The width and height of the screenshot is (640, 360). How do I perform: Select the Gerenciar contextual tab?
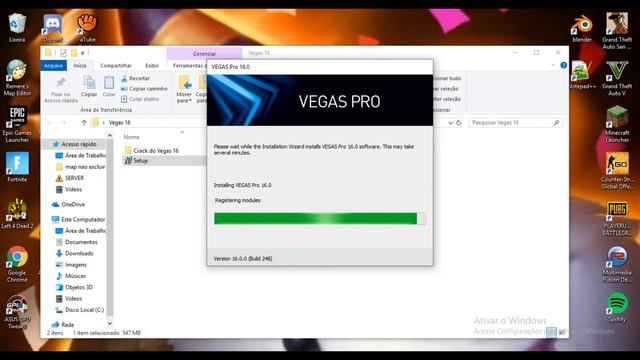tap(204, 53)
